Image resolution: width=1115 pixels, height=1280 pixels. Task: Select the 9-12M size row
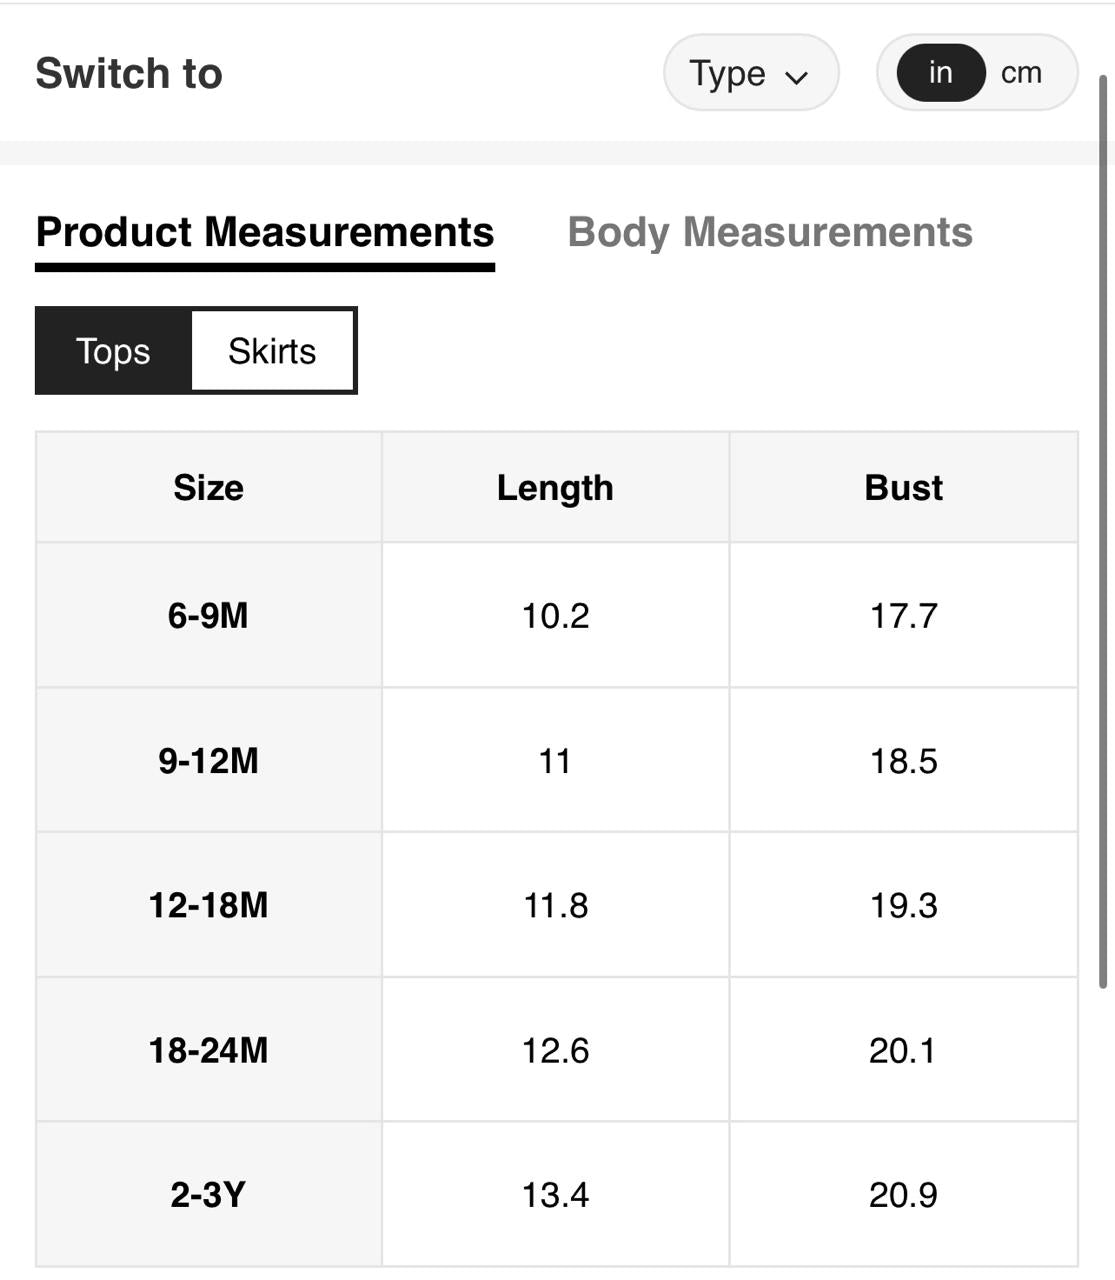[x=208, y=761]
